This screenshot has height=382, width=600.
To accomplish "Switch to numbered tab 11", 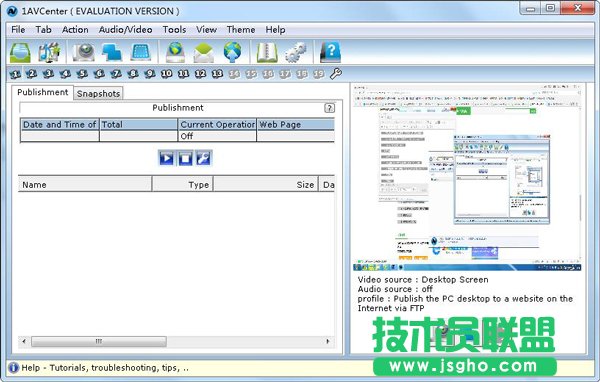I will (183, 74).
